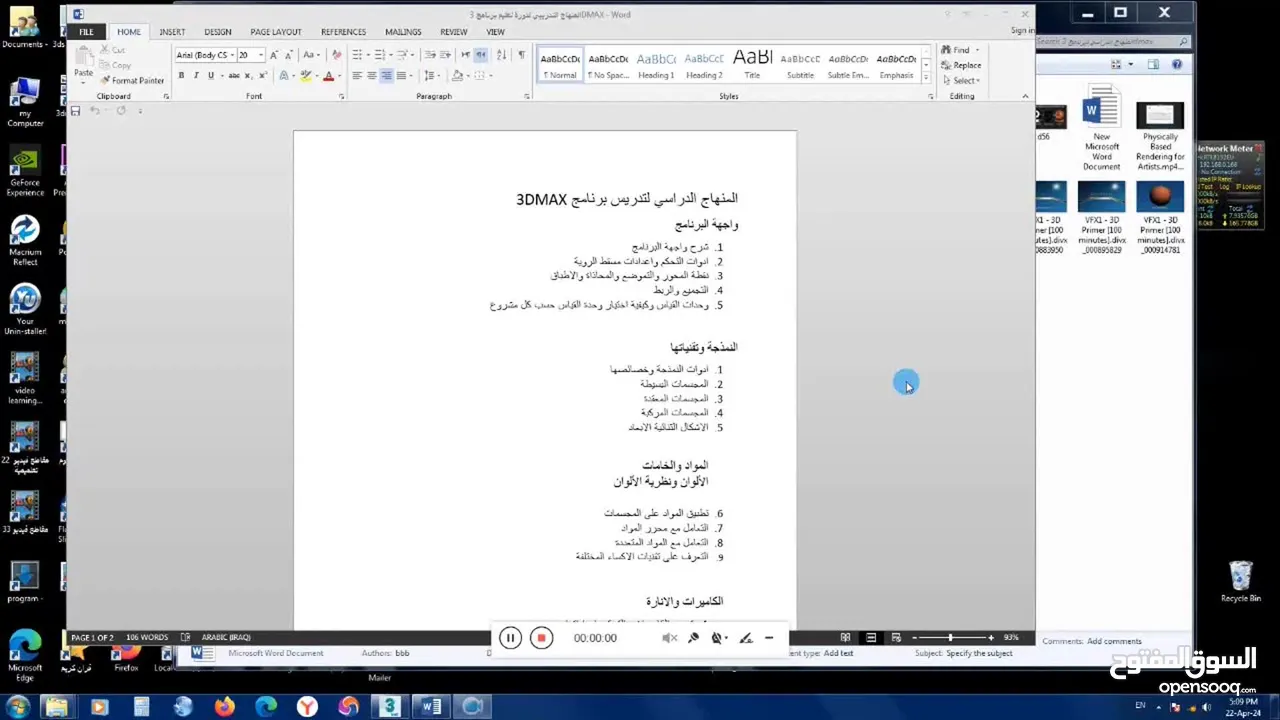The height and width of the screenshot is (720, 1280).
Task: Click the 106 WORDS status bar count
Action: [147, 637]
